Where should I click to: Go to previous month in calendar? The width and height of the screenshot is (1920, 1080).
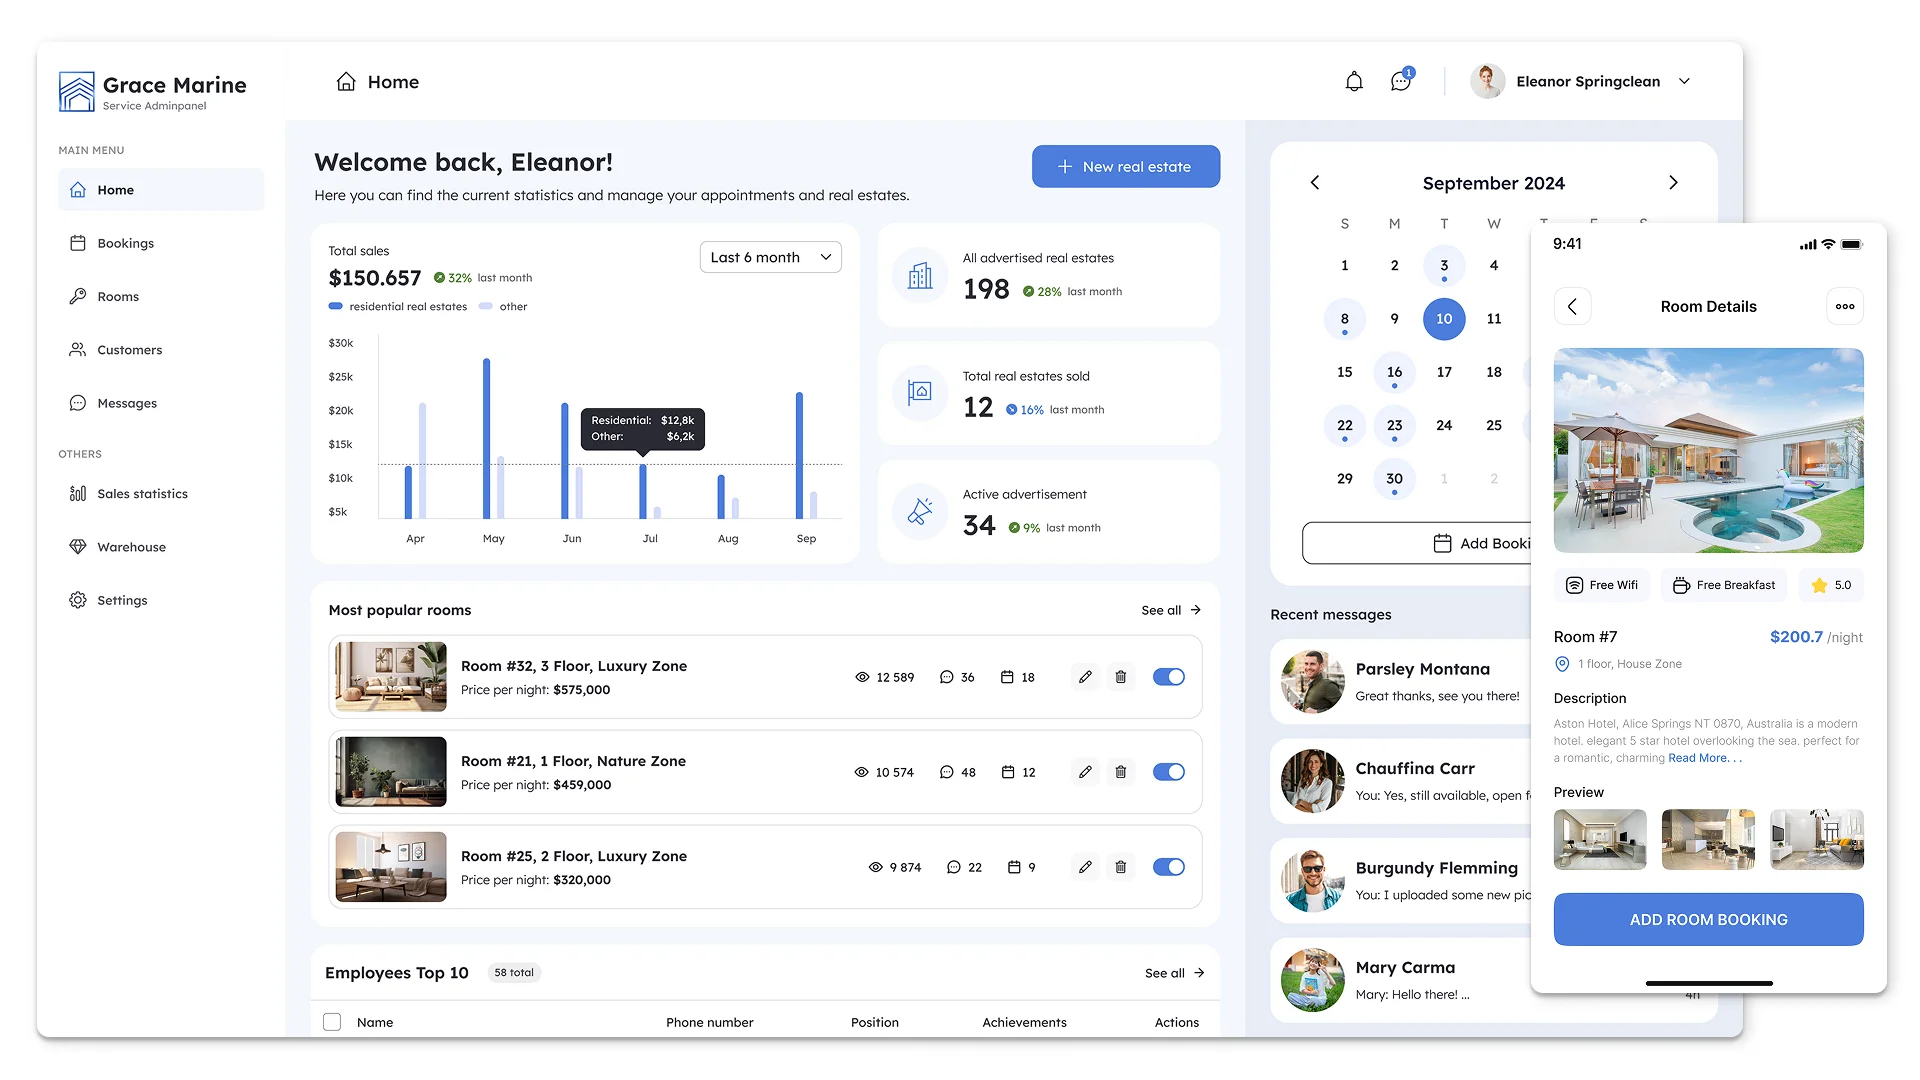pos(1315,182)
